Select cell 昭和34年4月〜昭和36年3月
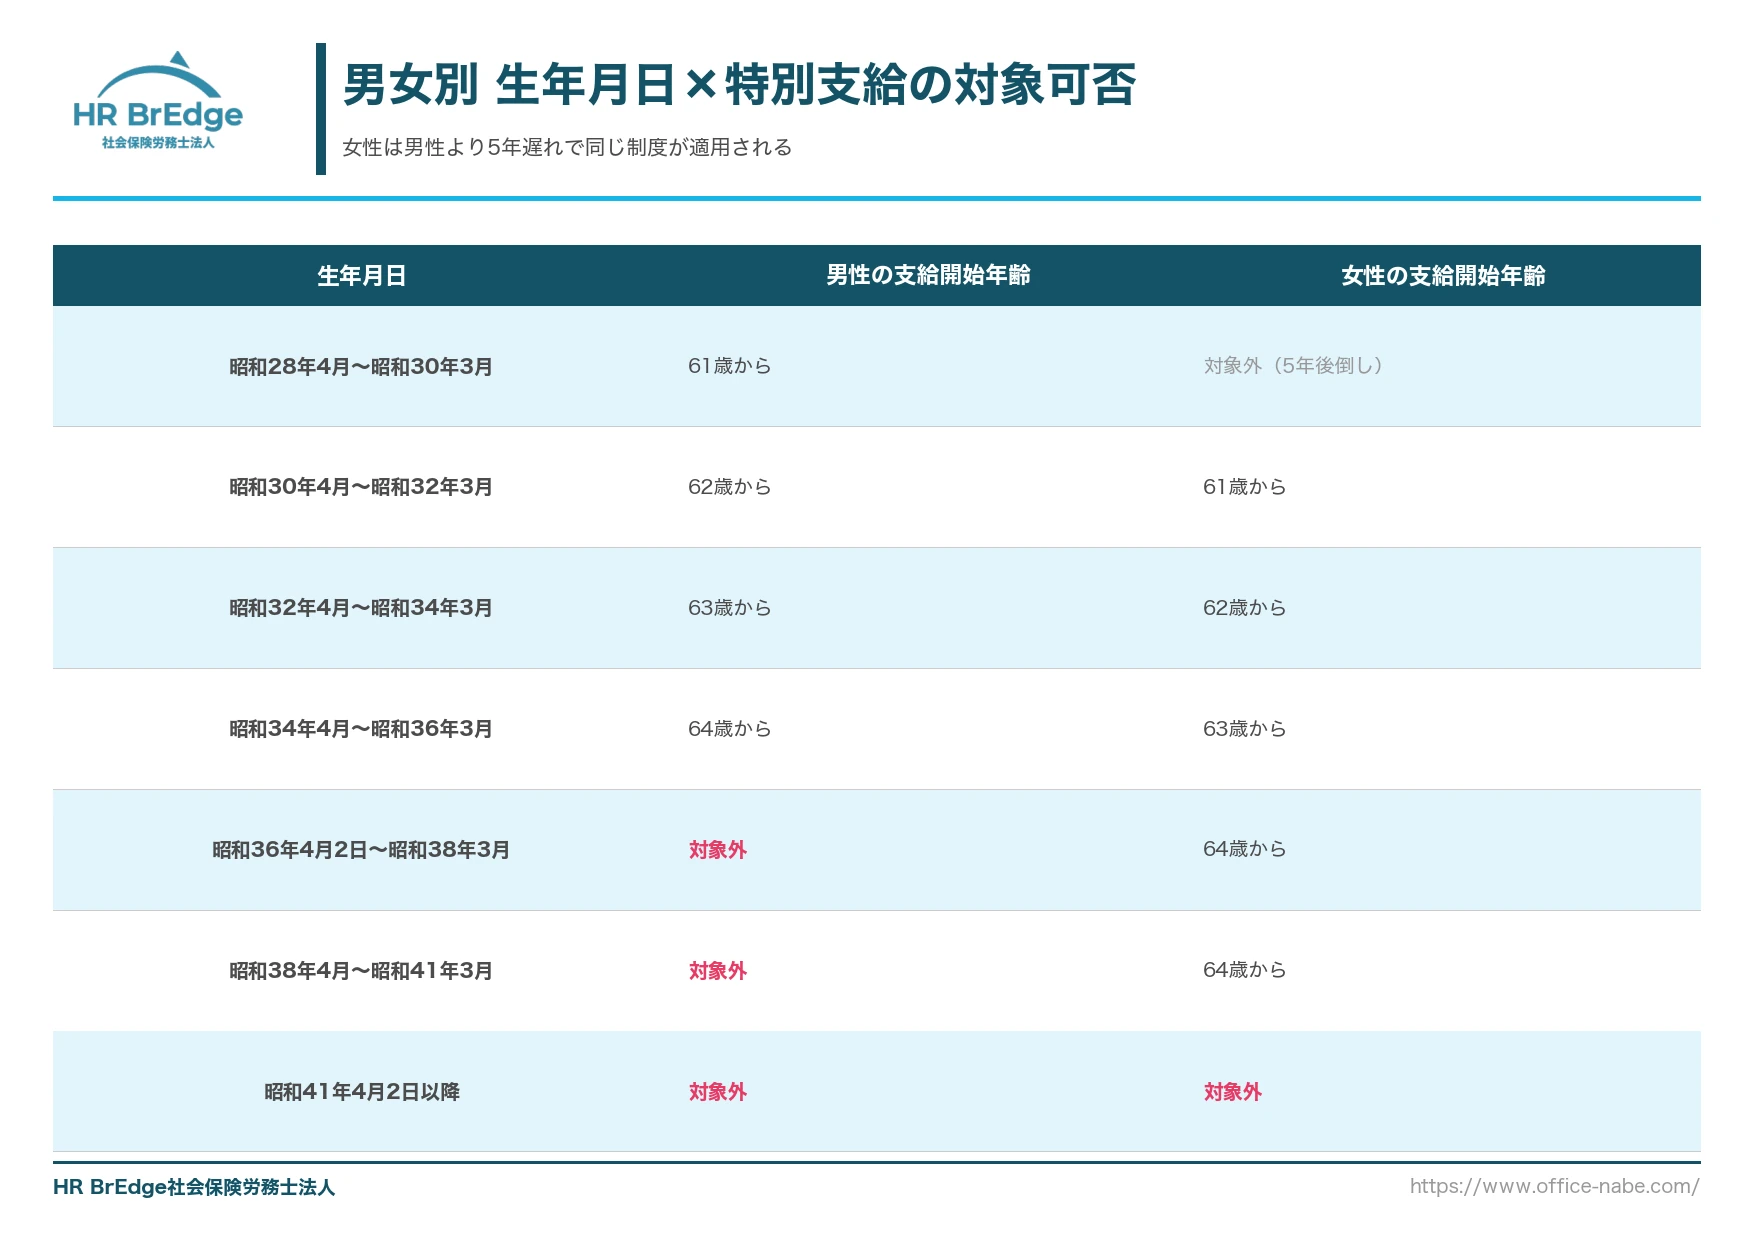1753x1240 pixels. (x=361, y=729)
